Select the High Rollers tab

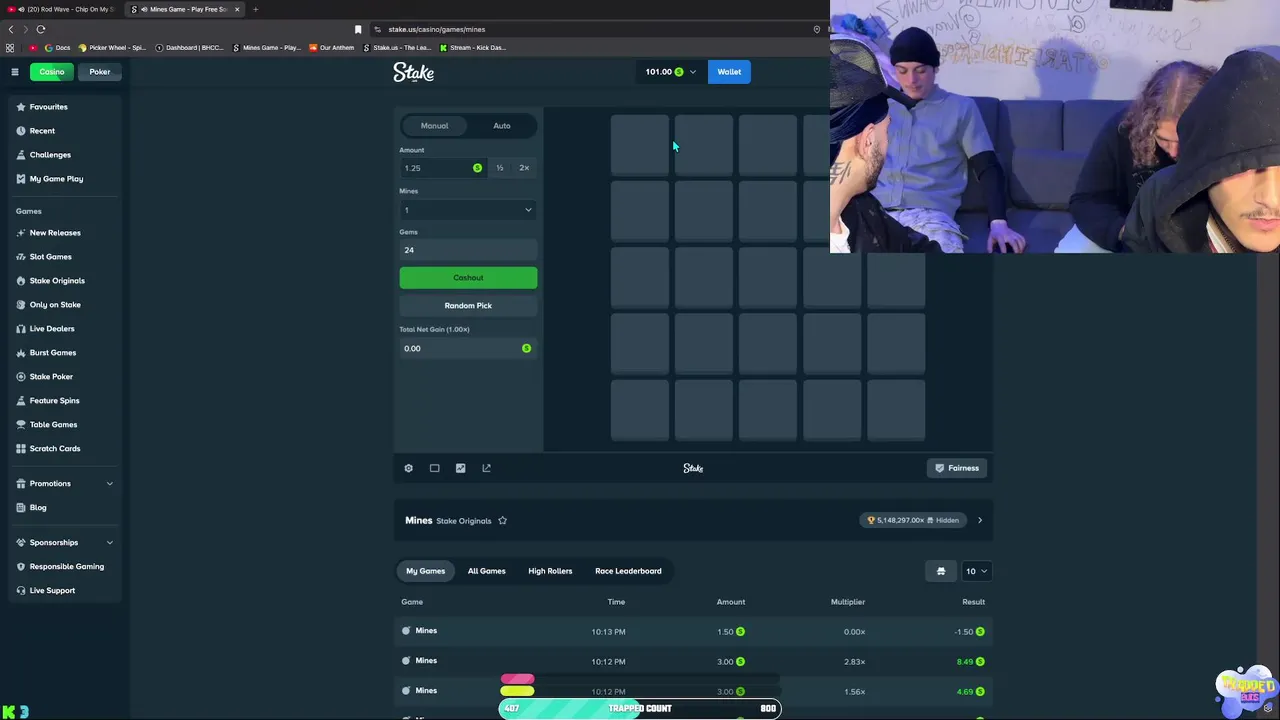coord(550,571)
